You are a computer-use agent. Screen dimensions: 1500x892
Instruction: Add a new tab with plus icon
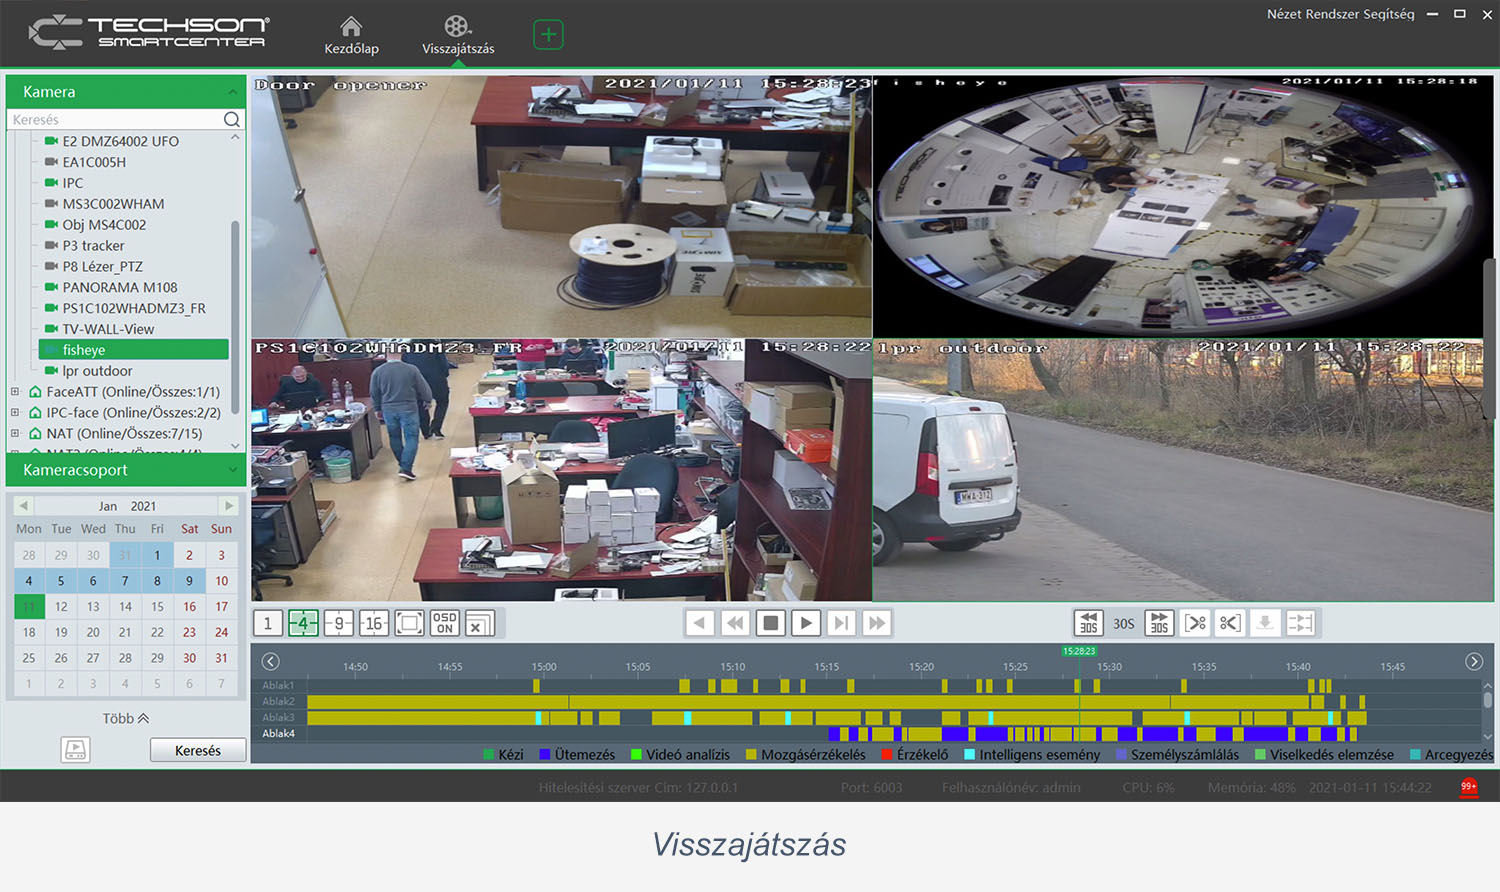coord(548,35)
